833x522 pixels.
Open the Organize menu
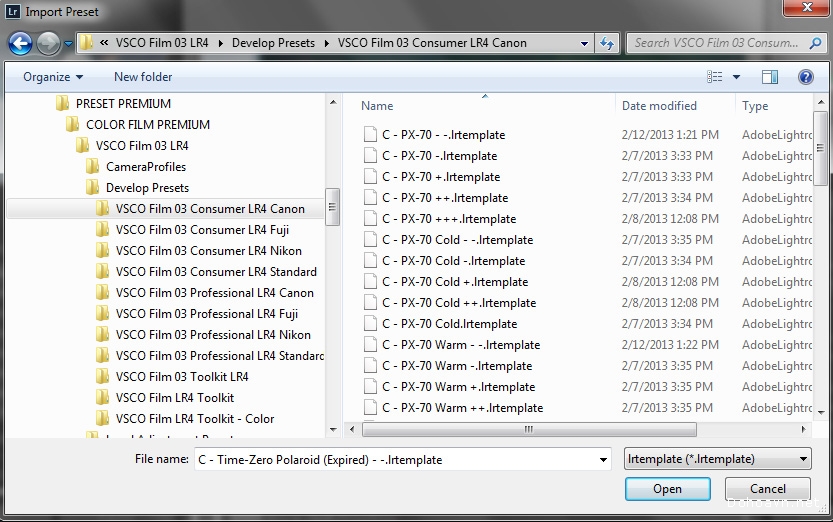[53, 77]
